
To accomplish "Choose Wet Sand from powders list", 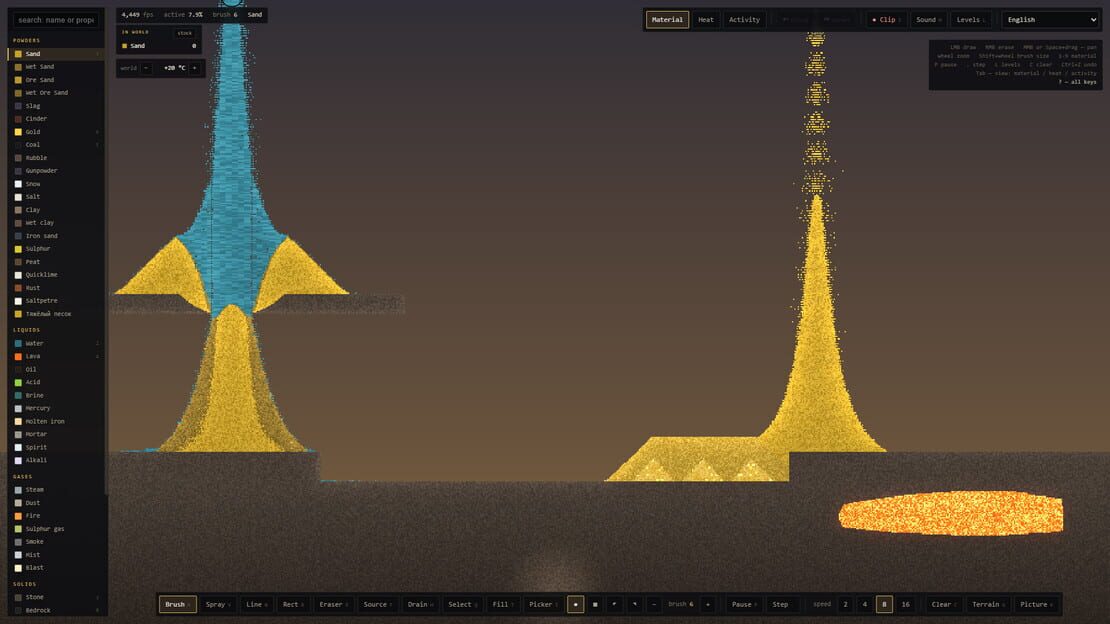I will [x=56, y=67].
